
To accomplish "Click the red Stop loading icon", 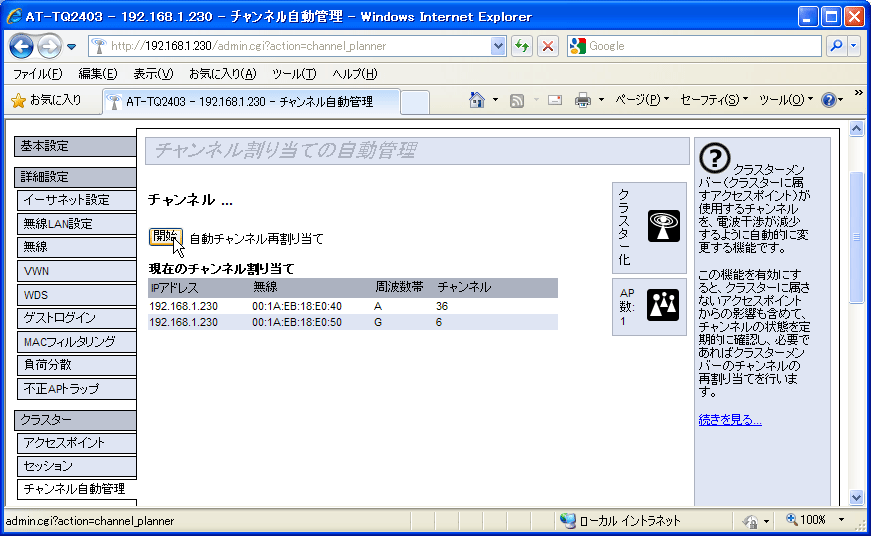I will pyautogui.click(x=548, y=46).
